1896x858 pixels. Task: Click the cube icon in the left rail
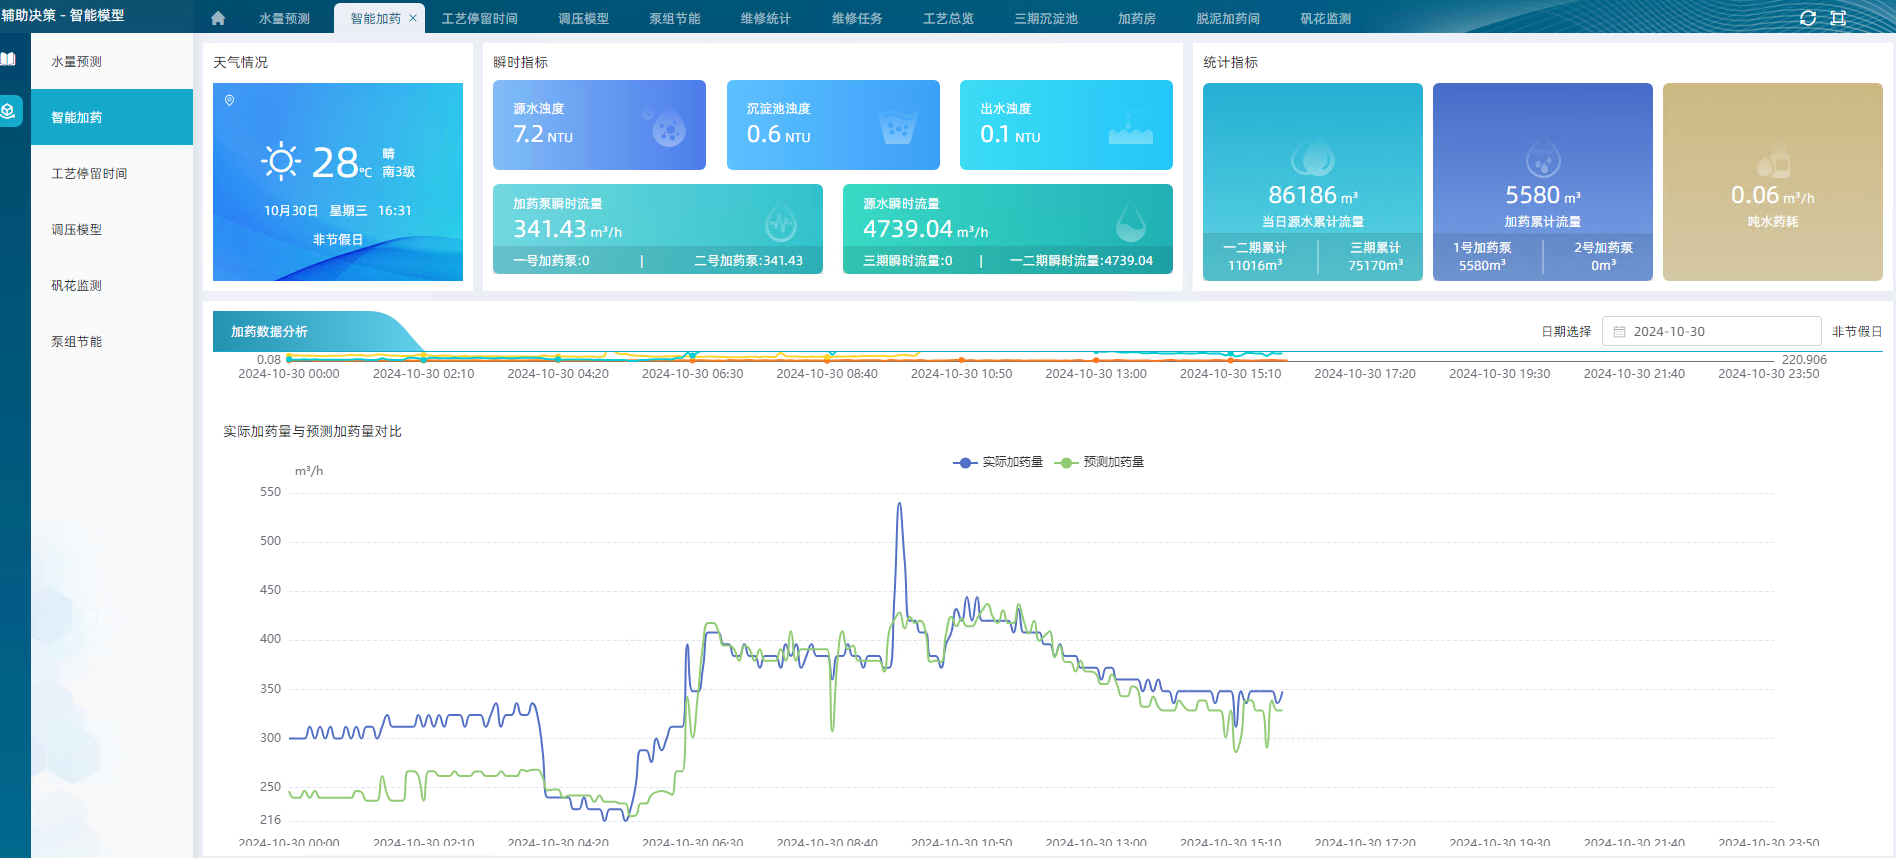9,110
